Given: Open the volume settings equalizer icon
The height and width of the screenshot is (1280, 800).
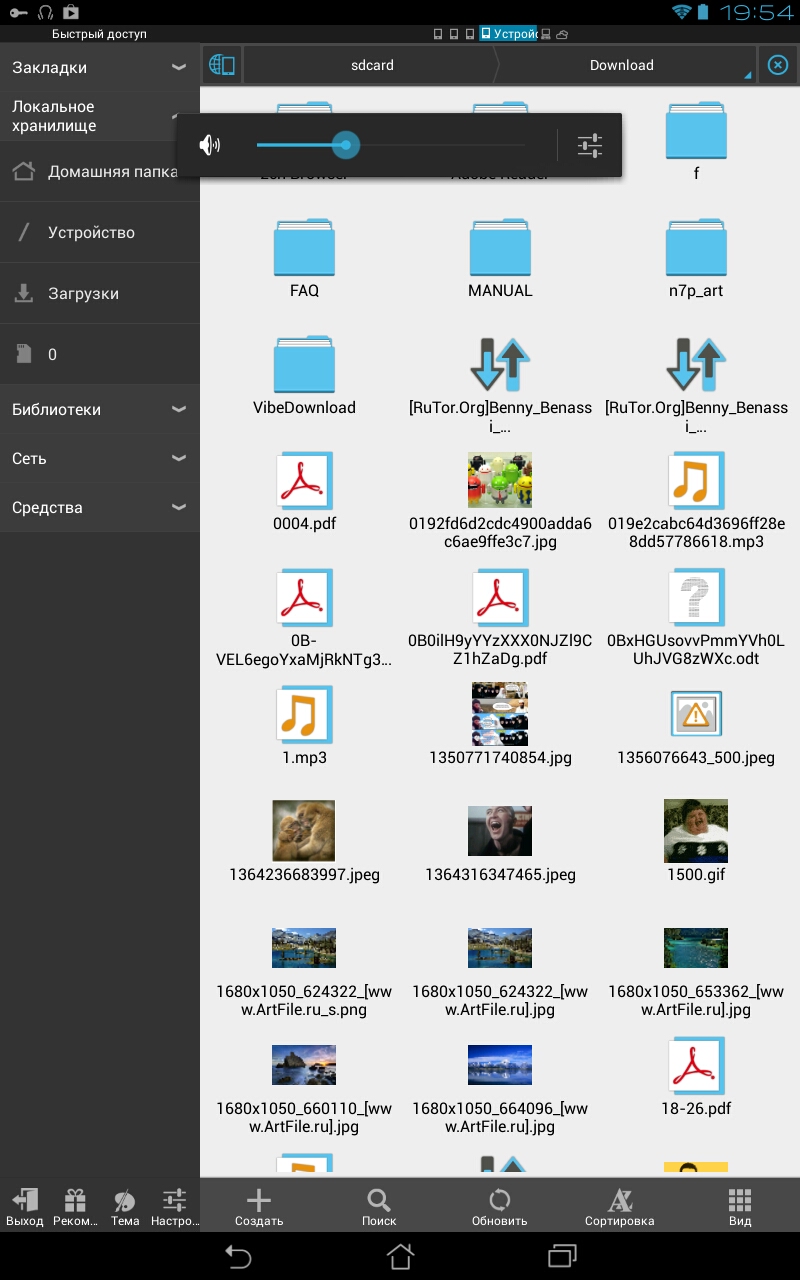Looking at the screenshot, I should pyautogui.click(x=590, y=146).
